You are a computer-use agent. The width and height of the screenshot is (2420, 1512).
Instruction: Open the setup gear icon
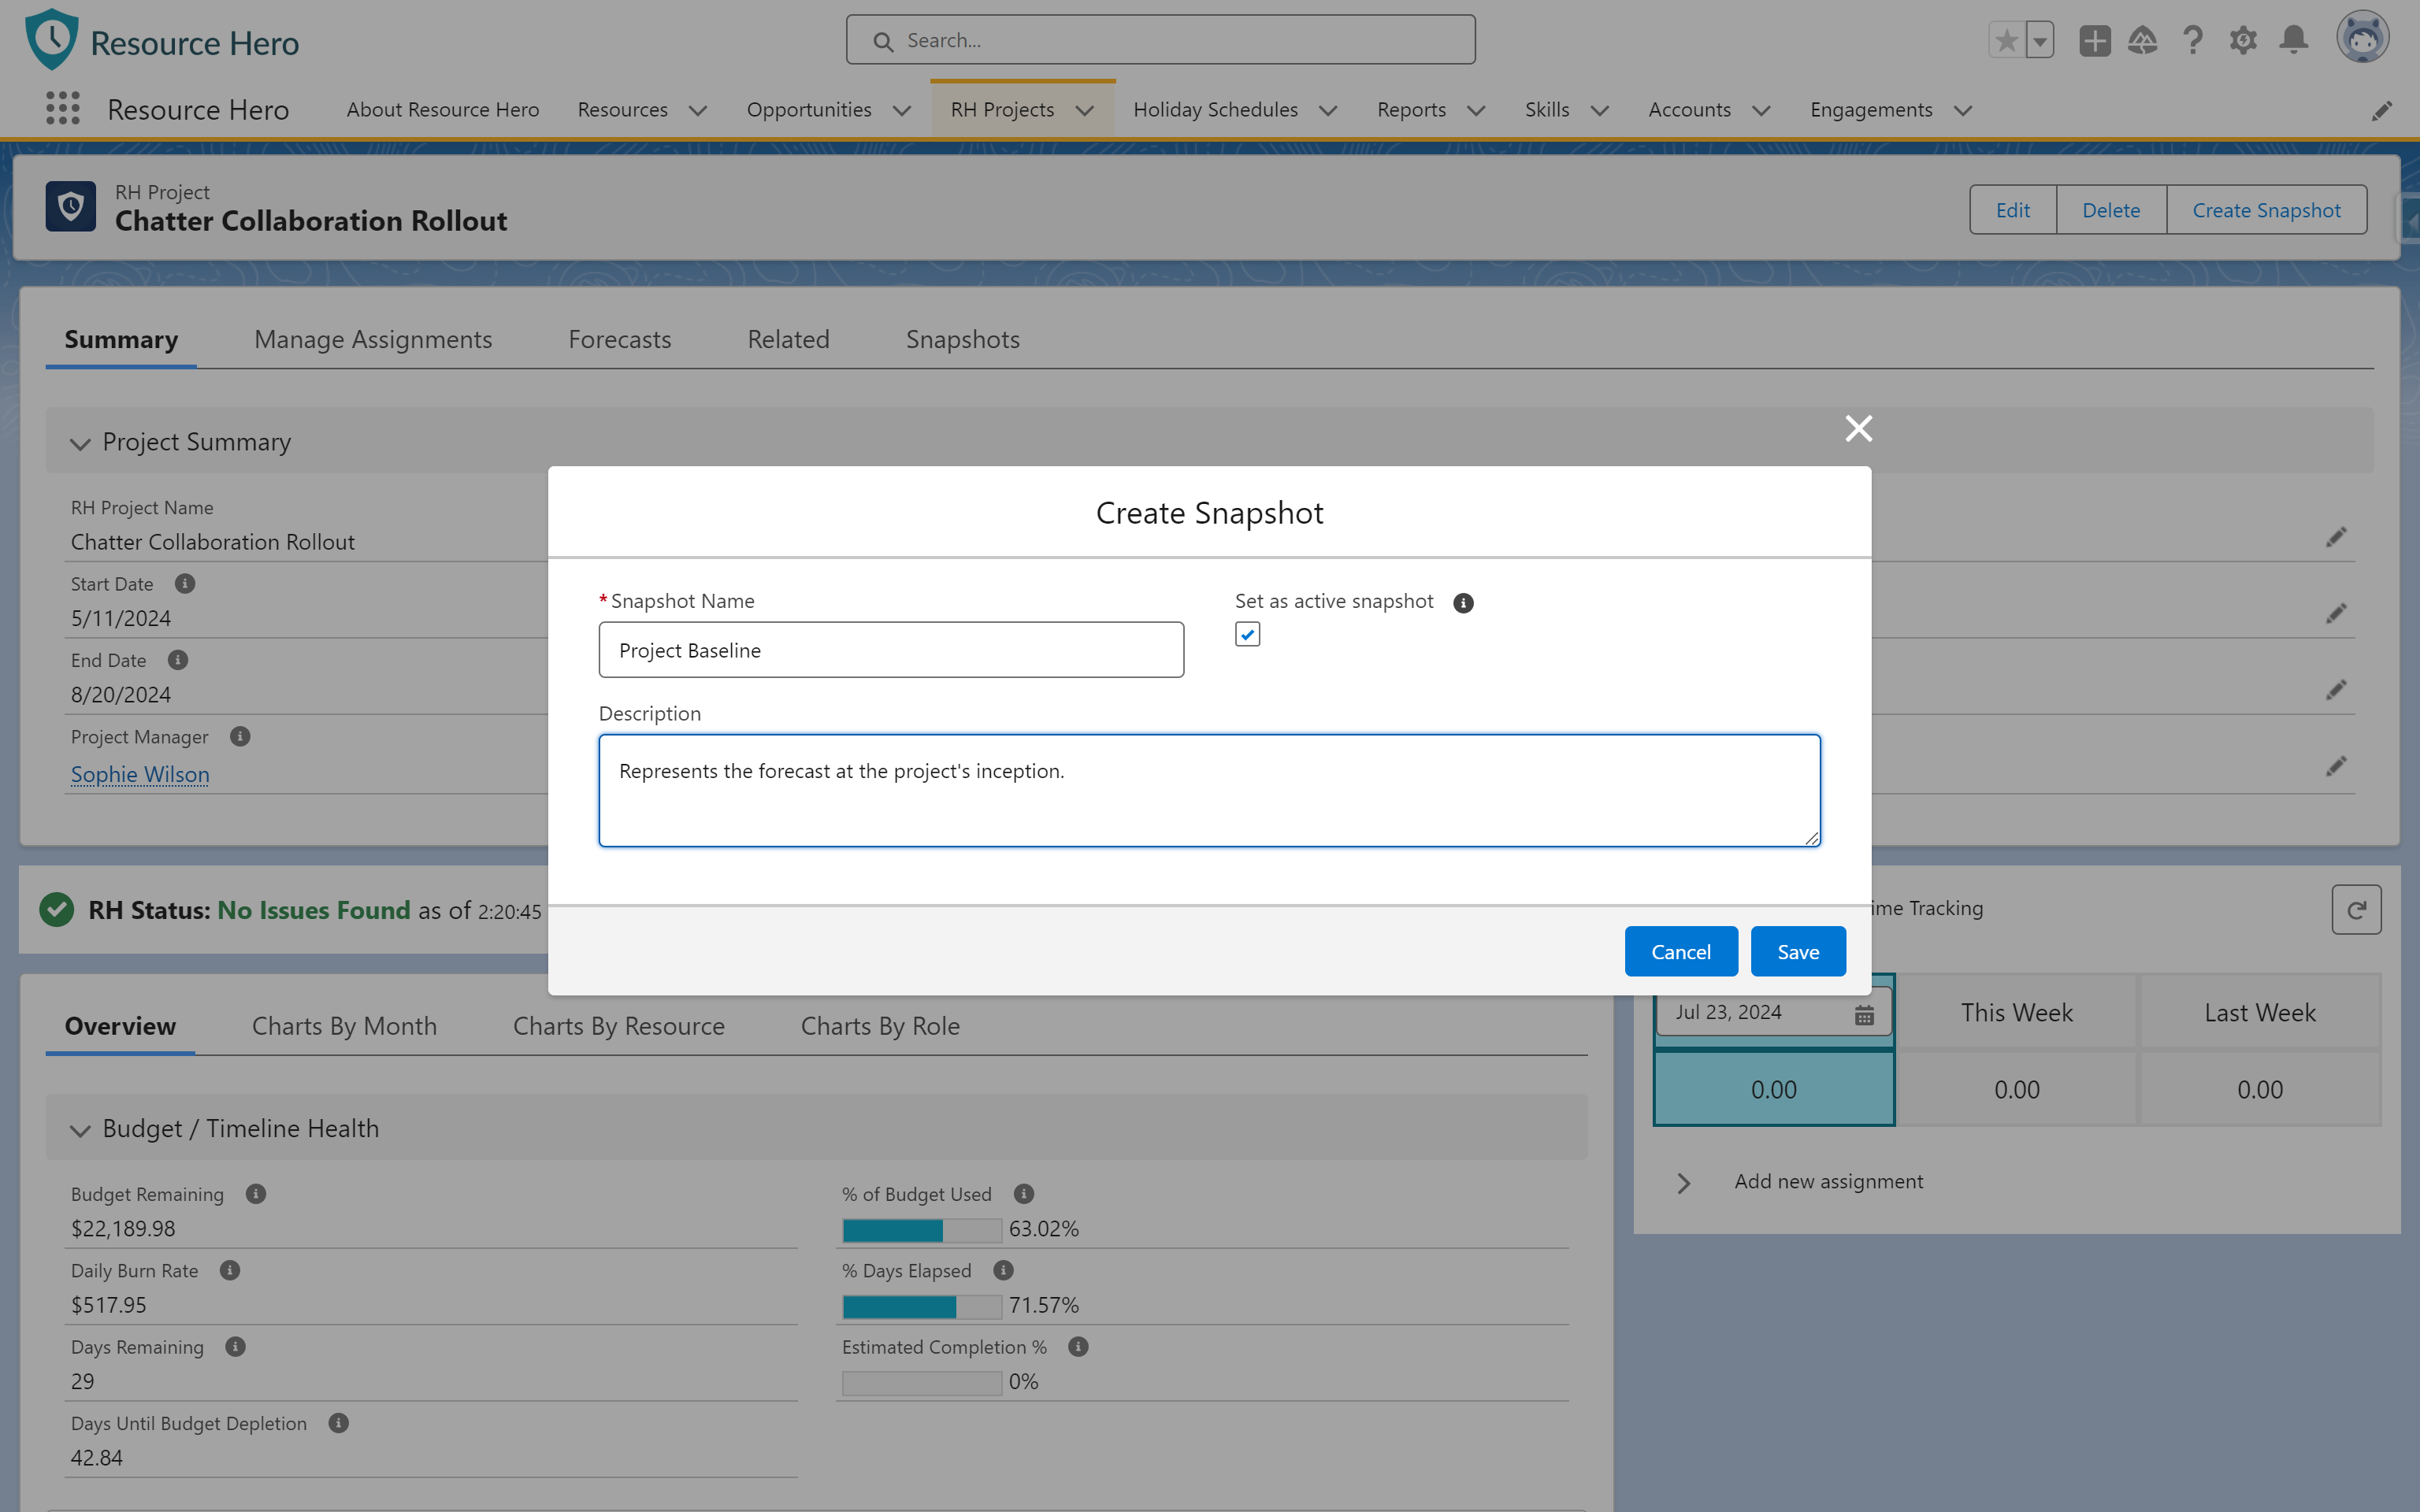[2243, 41]
